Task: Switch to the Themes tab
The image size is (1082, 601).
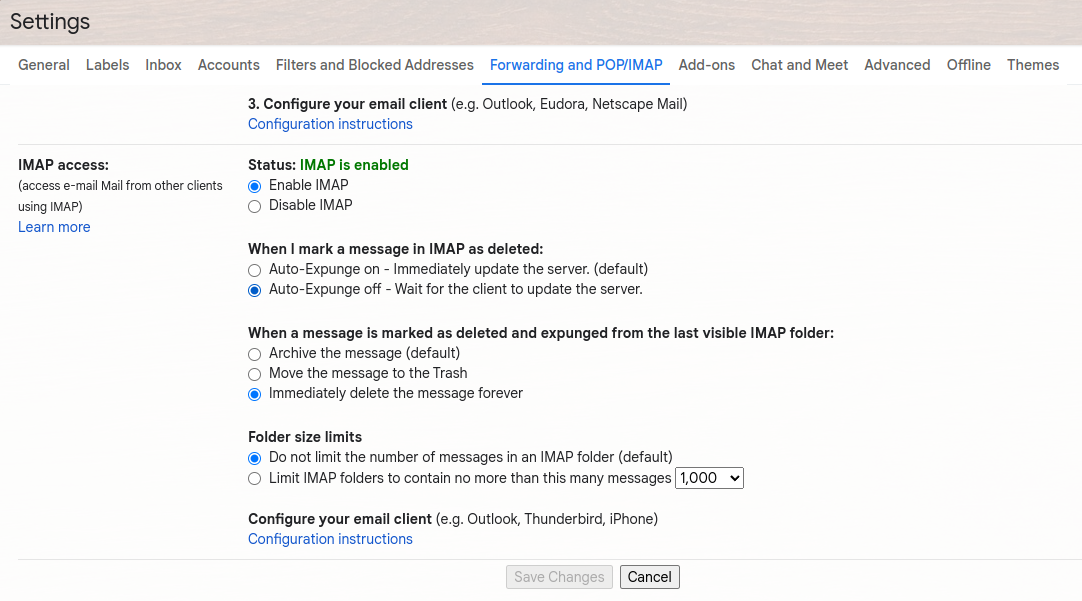Action: click(1033, 65)
